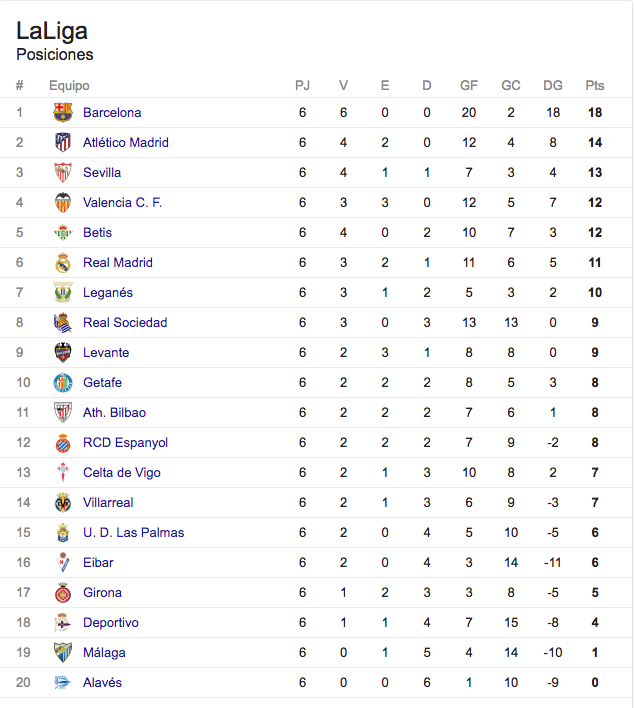The height and width of the screenshot is (708, 635).
Task: Click the Real Madrid crest icon
Action: coord(63,262)
